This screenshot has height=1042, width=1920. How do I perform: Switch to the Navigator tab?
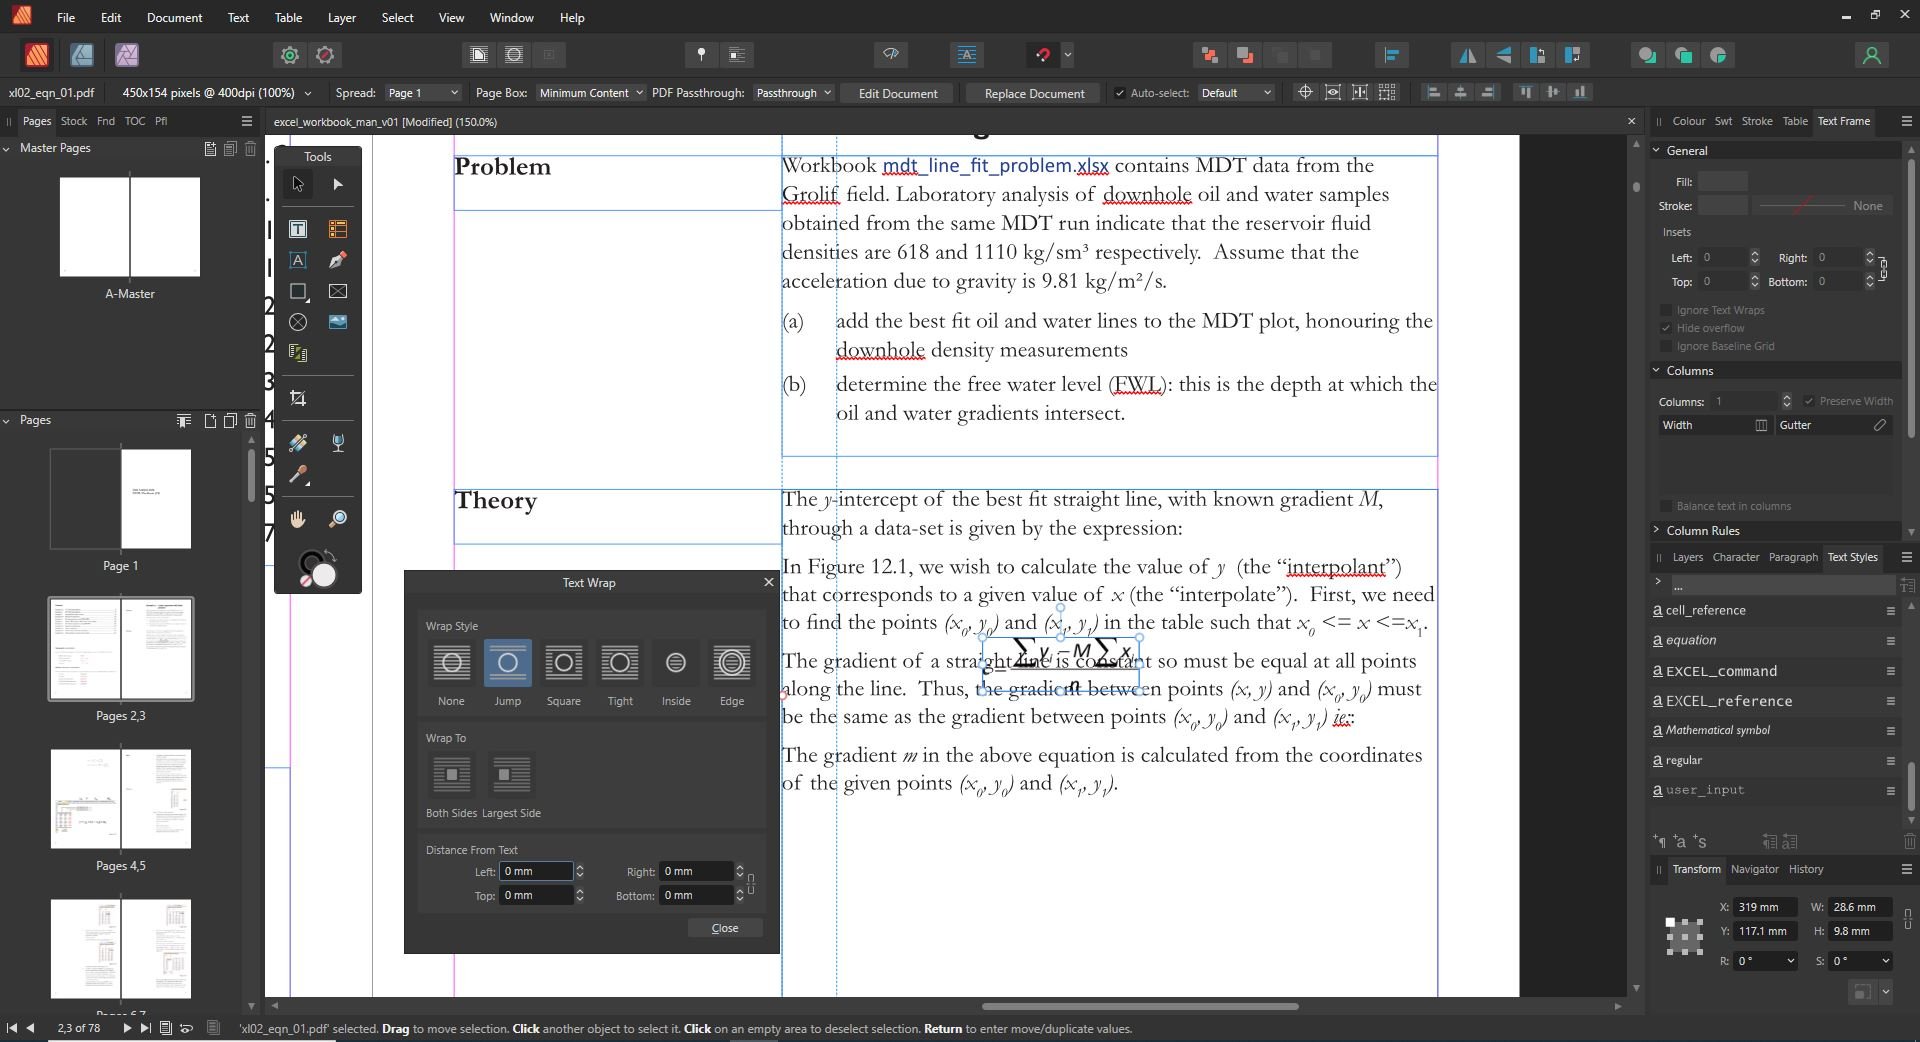1754,869
